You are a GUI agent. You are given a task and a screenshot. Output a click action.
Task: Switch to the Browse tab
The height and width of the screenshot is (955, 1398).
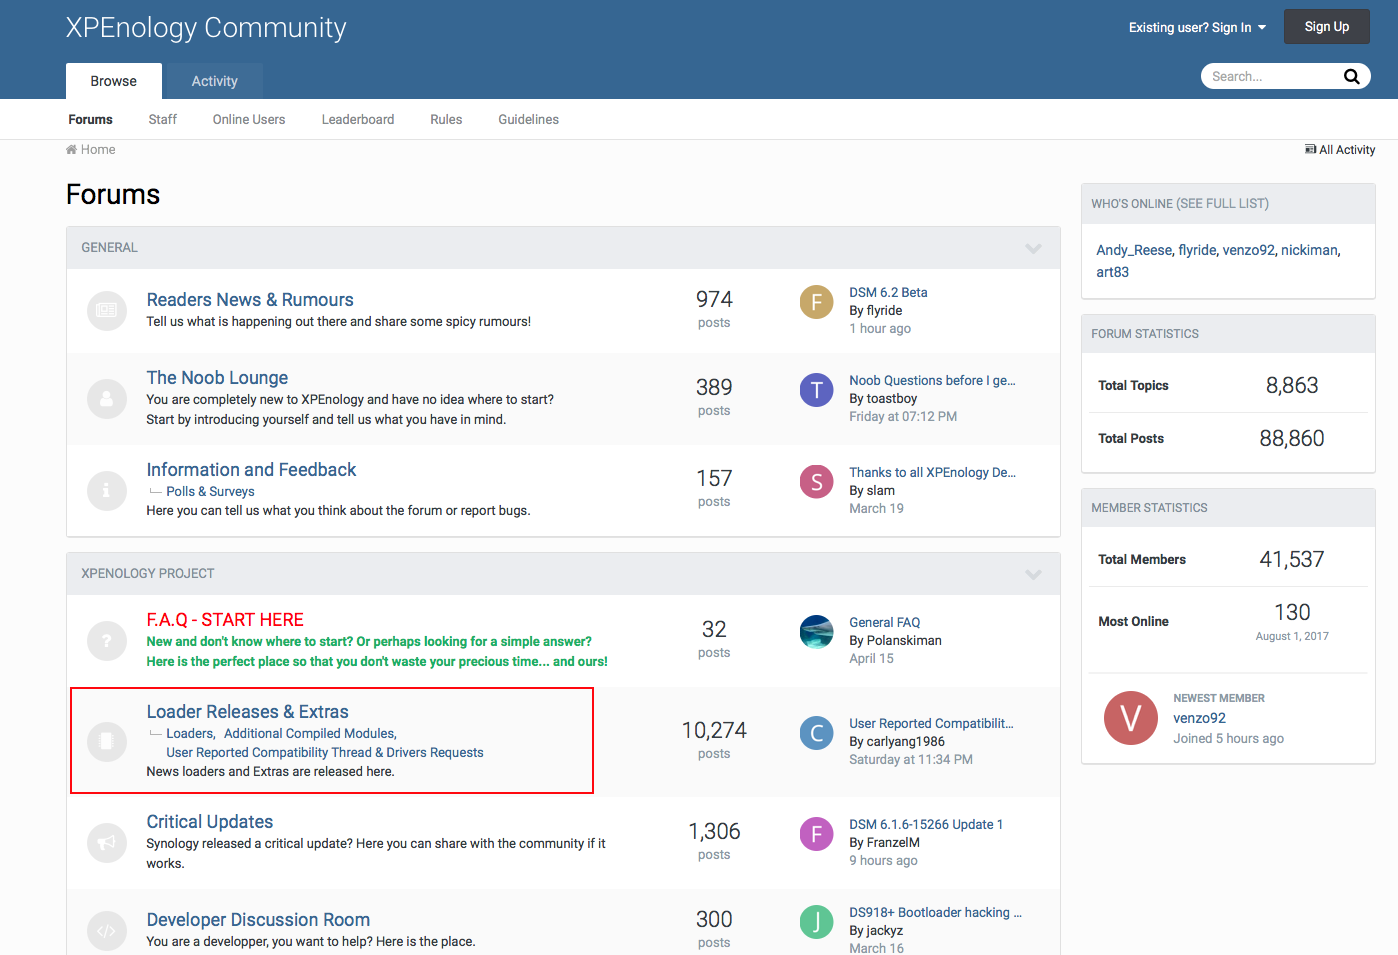tap(113, 81)
